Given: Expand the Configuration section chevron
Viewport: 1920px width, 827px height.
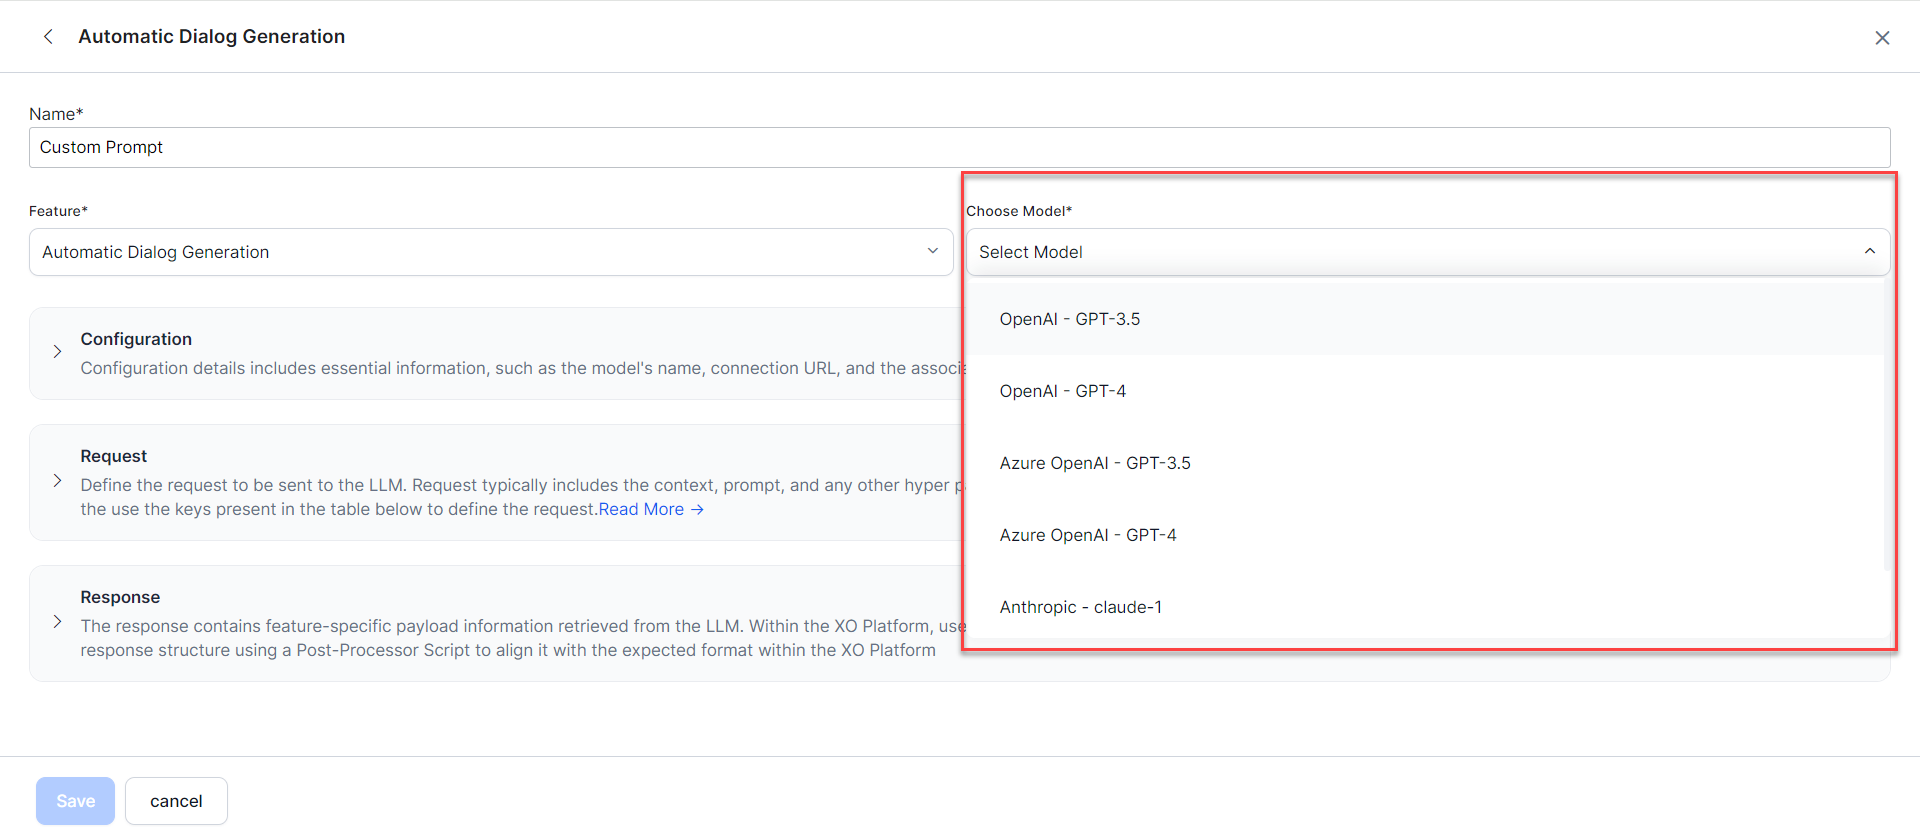Looking at the screenshot, I should 57,352.
